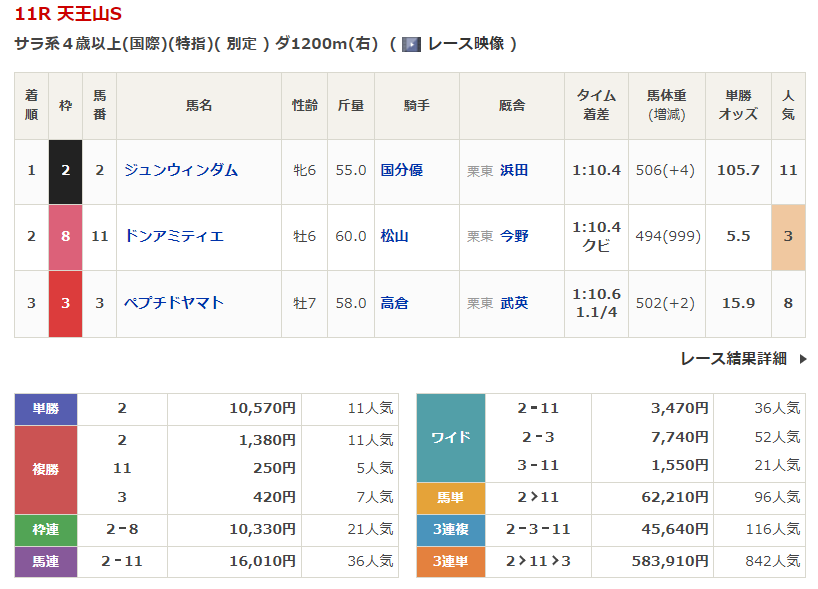Open horse ペプチドヤマト profile

coord(174,302)
